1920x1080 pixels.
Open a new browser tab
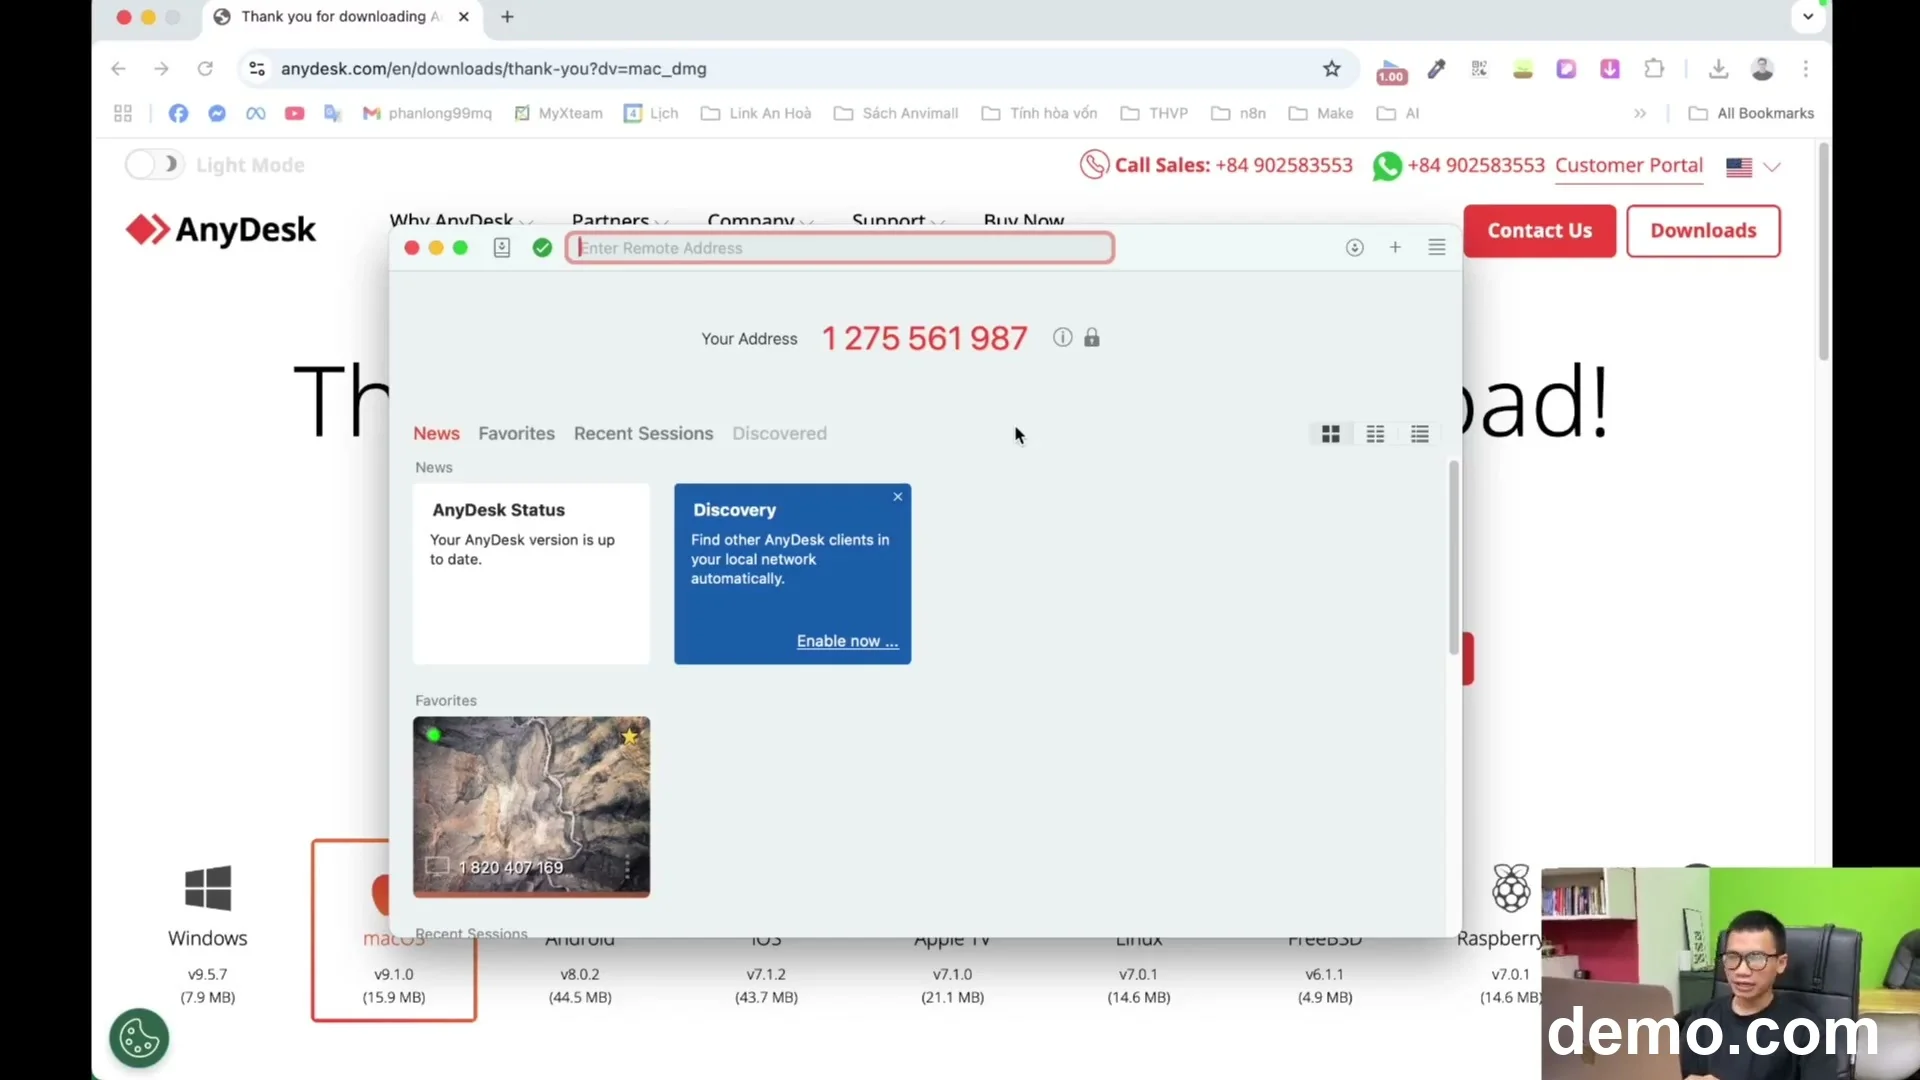click(507, 17)
